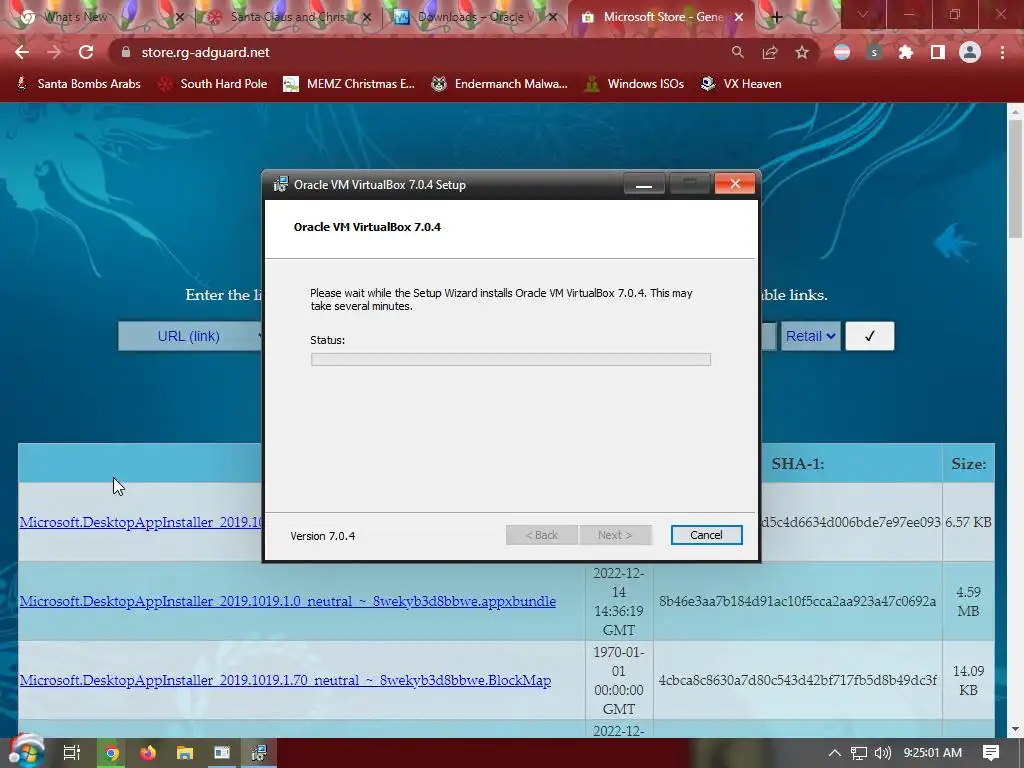This screenshot has width=1024, height=768.
Task: Close the VirtualBox Setup dialog
Action: coord(735,184)
